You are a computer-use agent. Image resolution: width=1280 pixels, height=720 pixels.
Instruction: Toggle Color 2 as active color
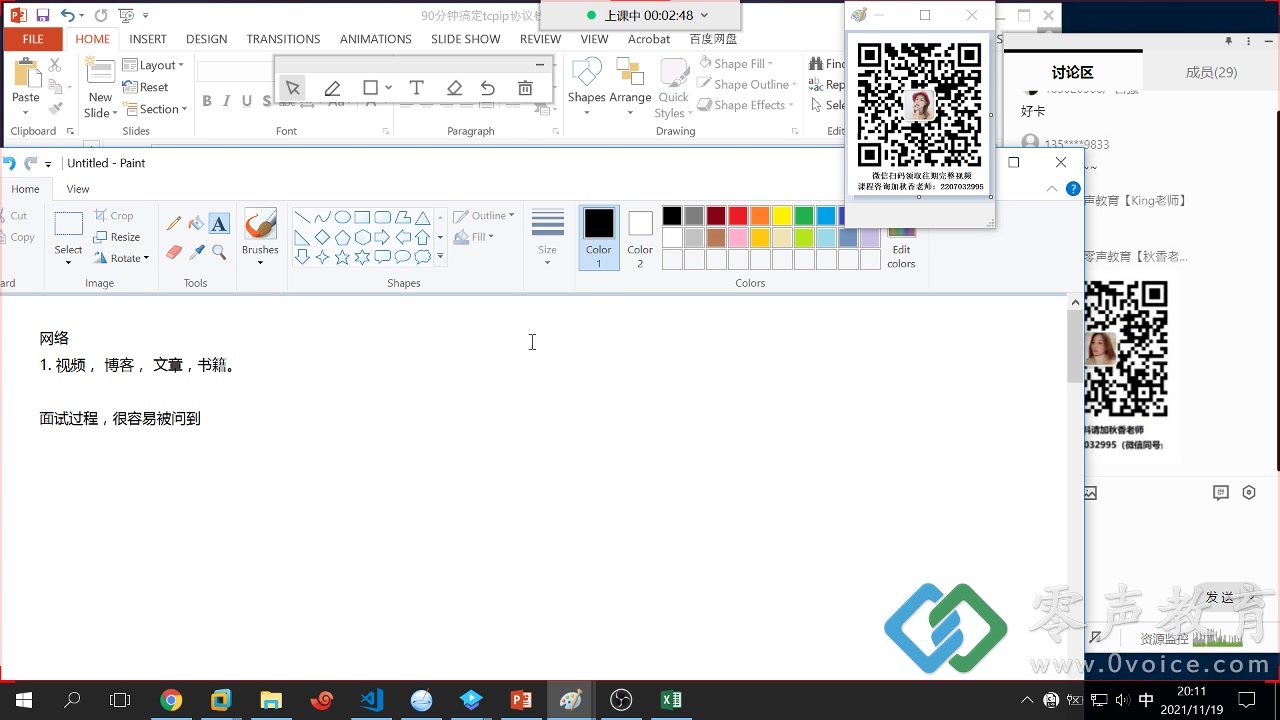pos(640,238)
